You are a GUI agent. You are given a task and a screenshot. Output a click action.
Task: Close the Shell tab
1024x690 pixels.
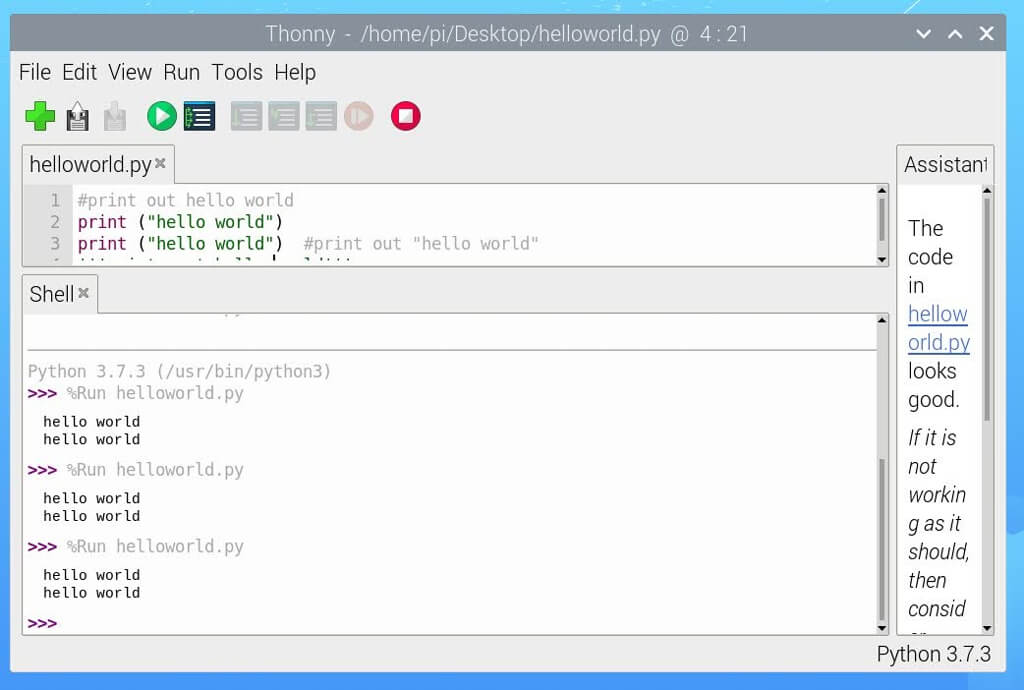(x=84, y=293)
